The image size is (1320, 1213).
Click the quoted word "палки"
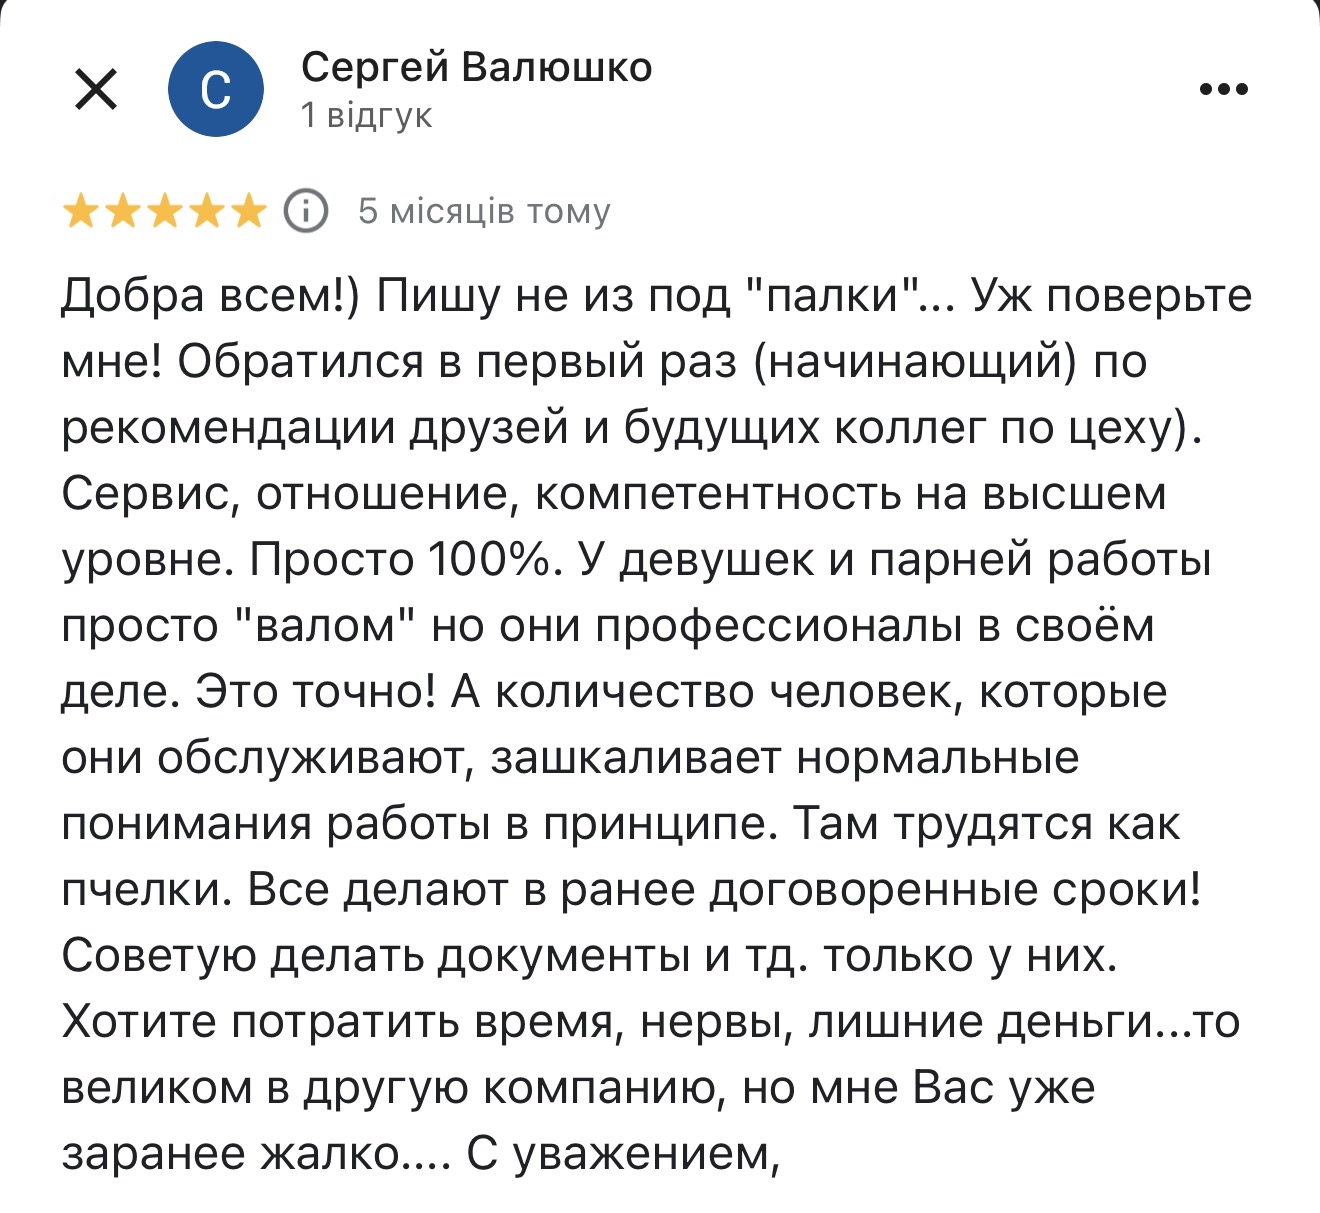tap(835, 296)
